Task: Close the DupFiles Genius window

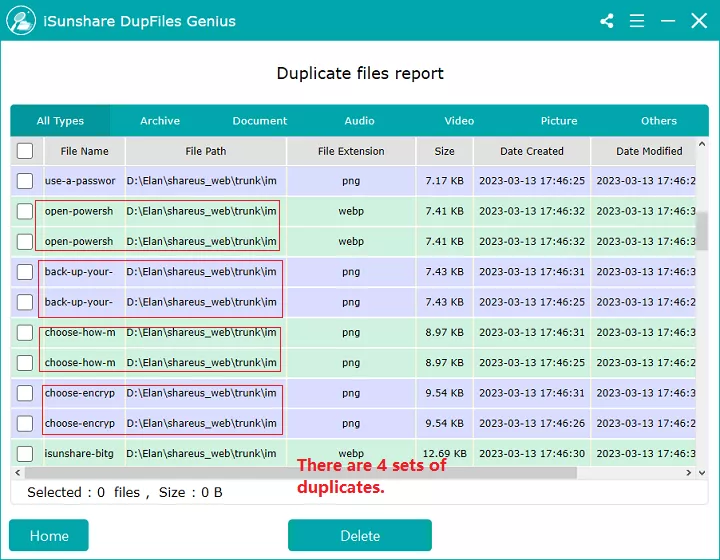Action: point(699,21)
